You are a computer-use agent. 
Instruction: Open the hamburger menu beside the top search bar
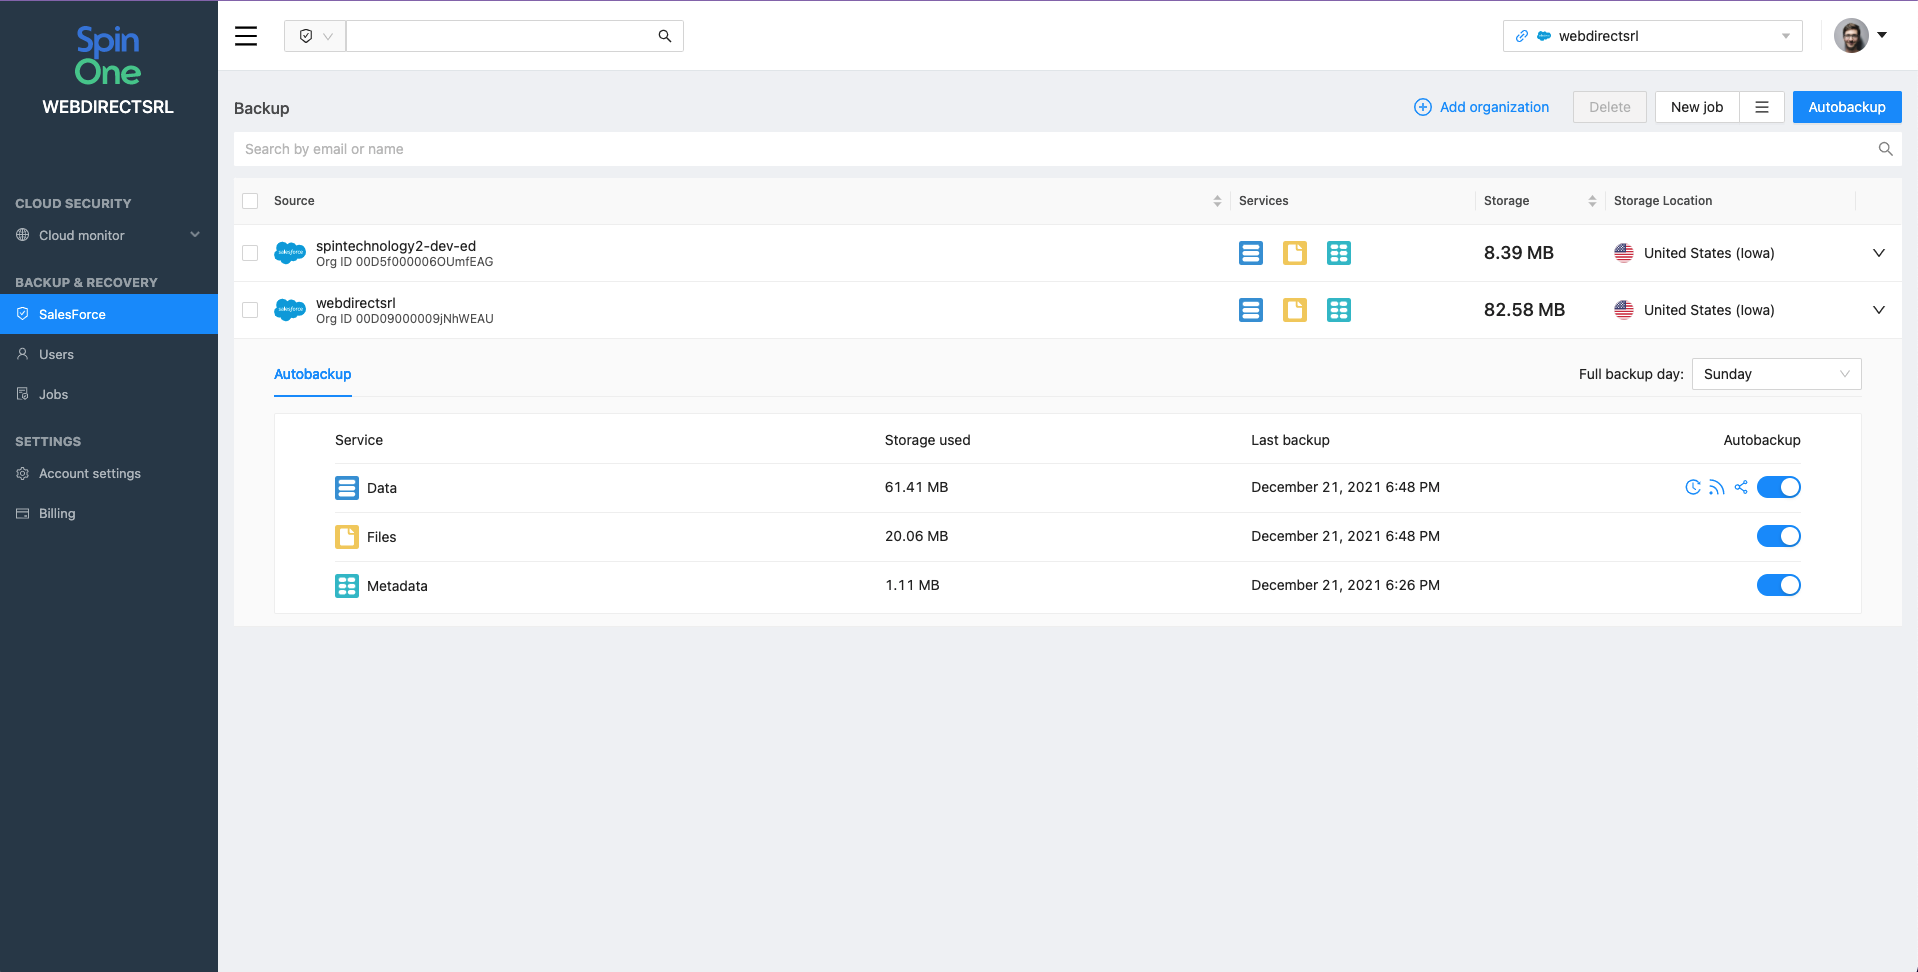pyautogui.click(x=246, y=36)
